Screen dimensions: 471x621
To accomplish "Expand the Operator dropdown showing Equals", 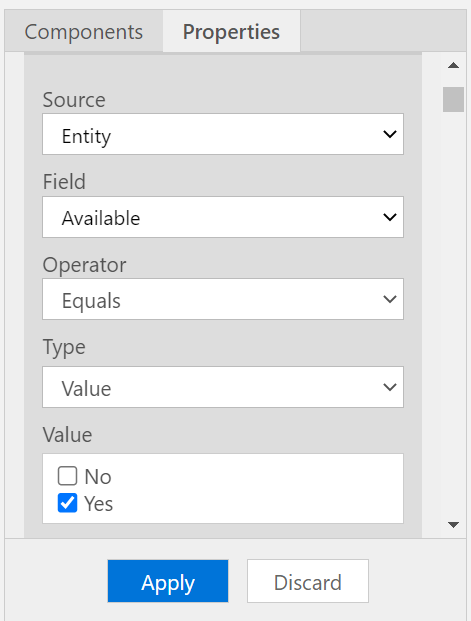I will pos(223,299).
